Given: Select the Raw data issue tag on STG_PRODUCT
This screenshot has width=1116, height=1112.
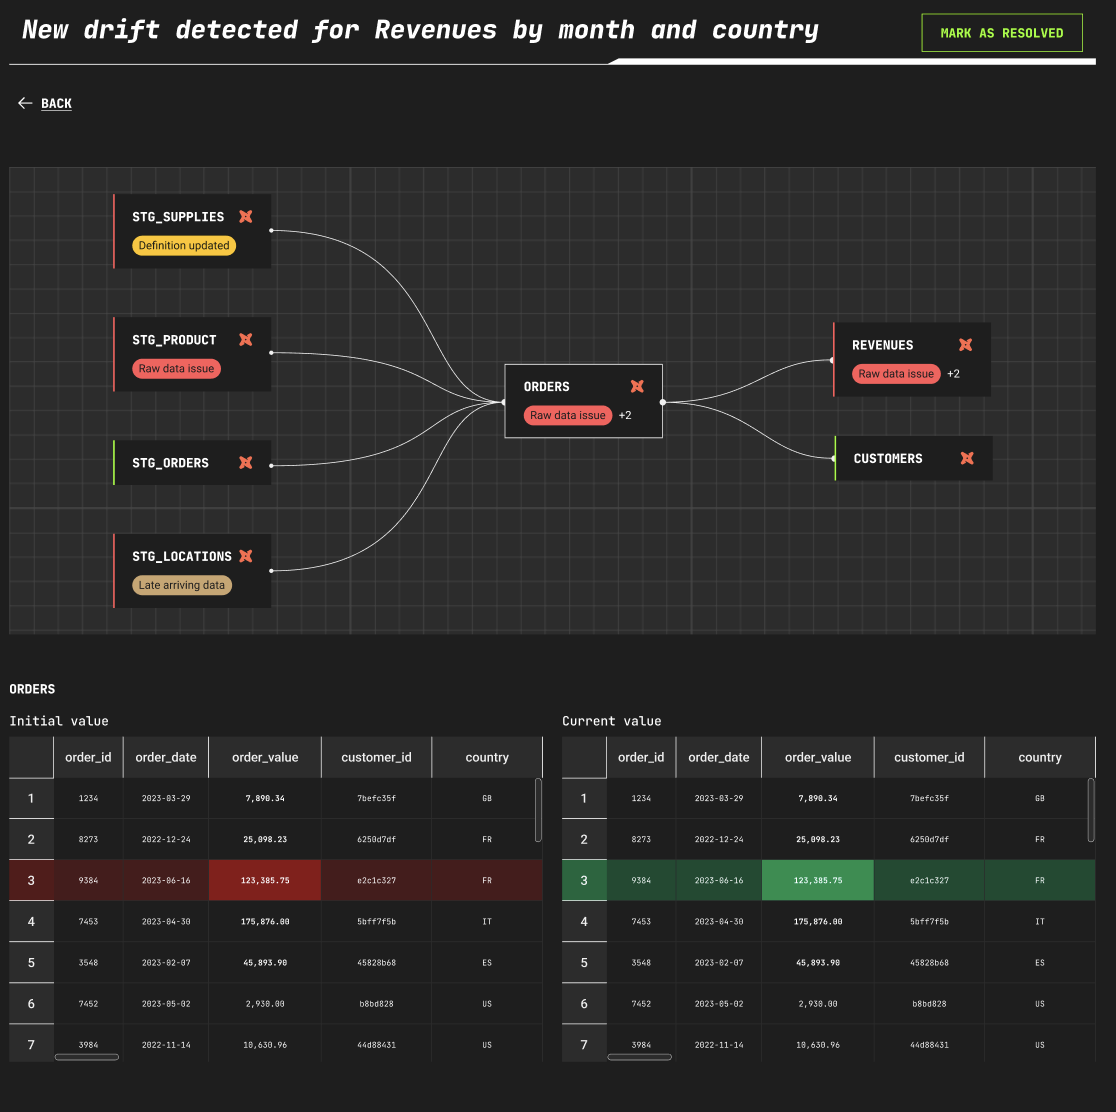Looking at the screenshot, I should tap(177, 369).
